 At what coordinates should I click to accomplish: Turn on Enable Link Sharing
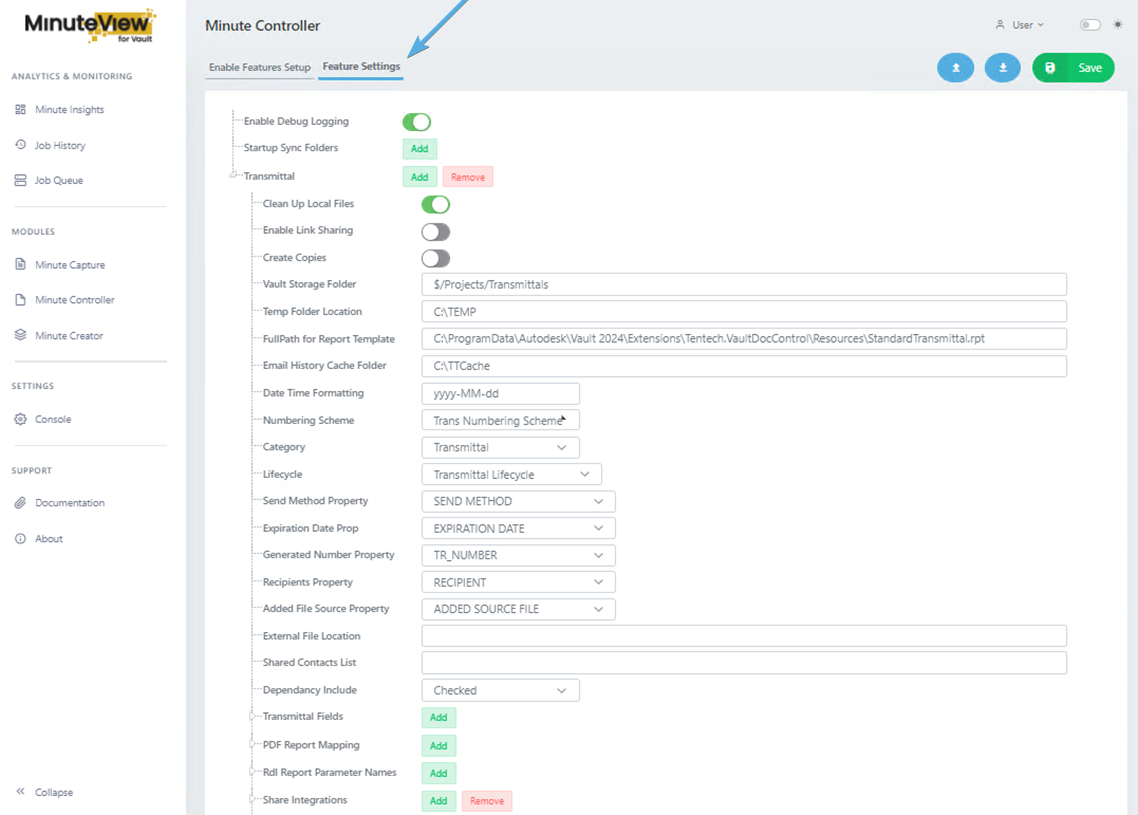(x=435, y=232)
